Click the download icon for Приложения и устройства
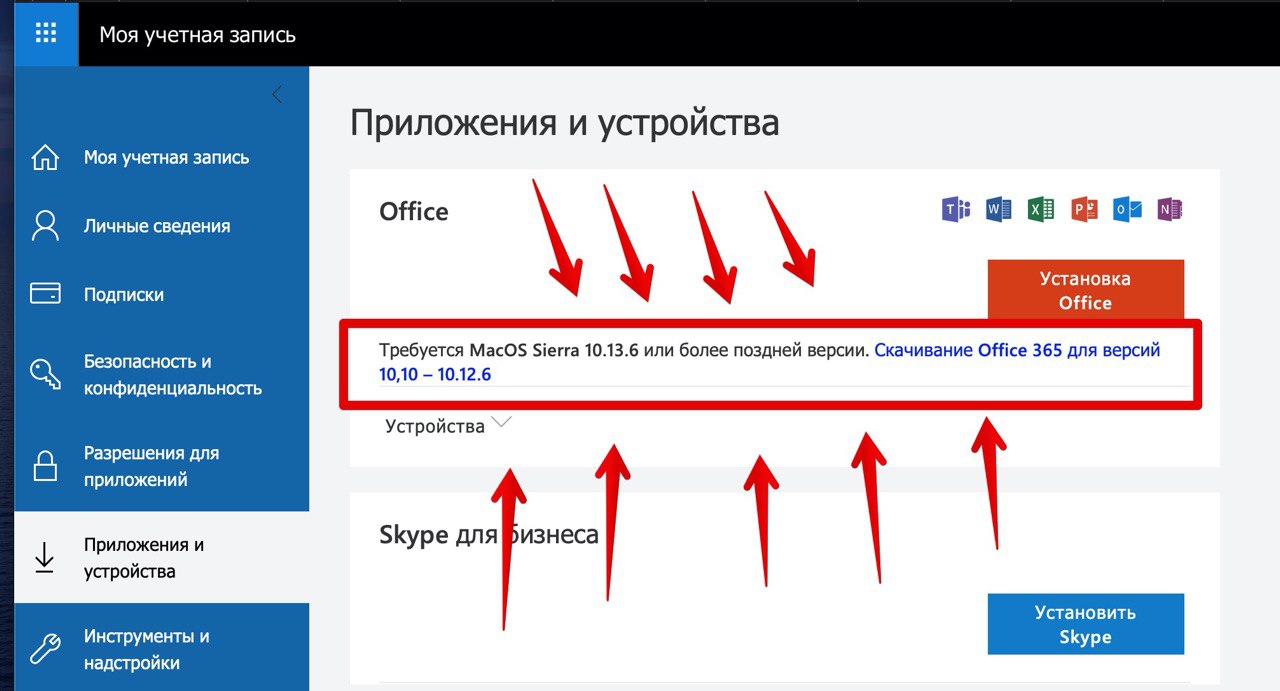1280x691 pixels. pyautogui.click(x=45, y=558)
